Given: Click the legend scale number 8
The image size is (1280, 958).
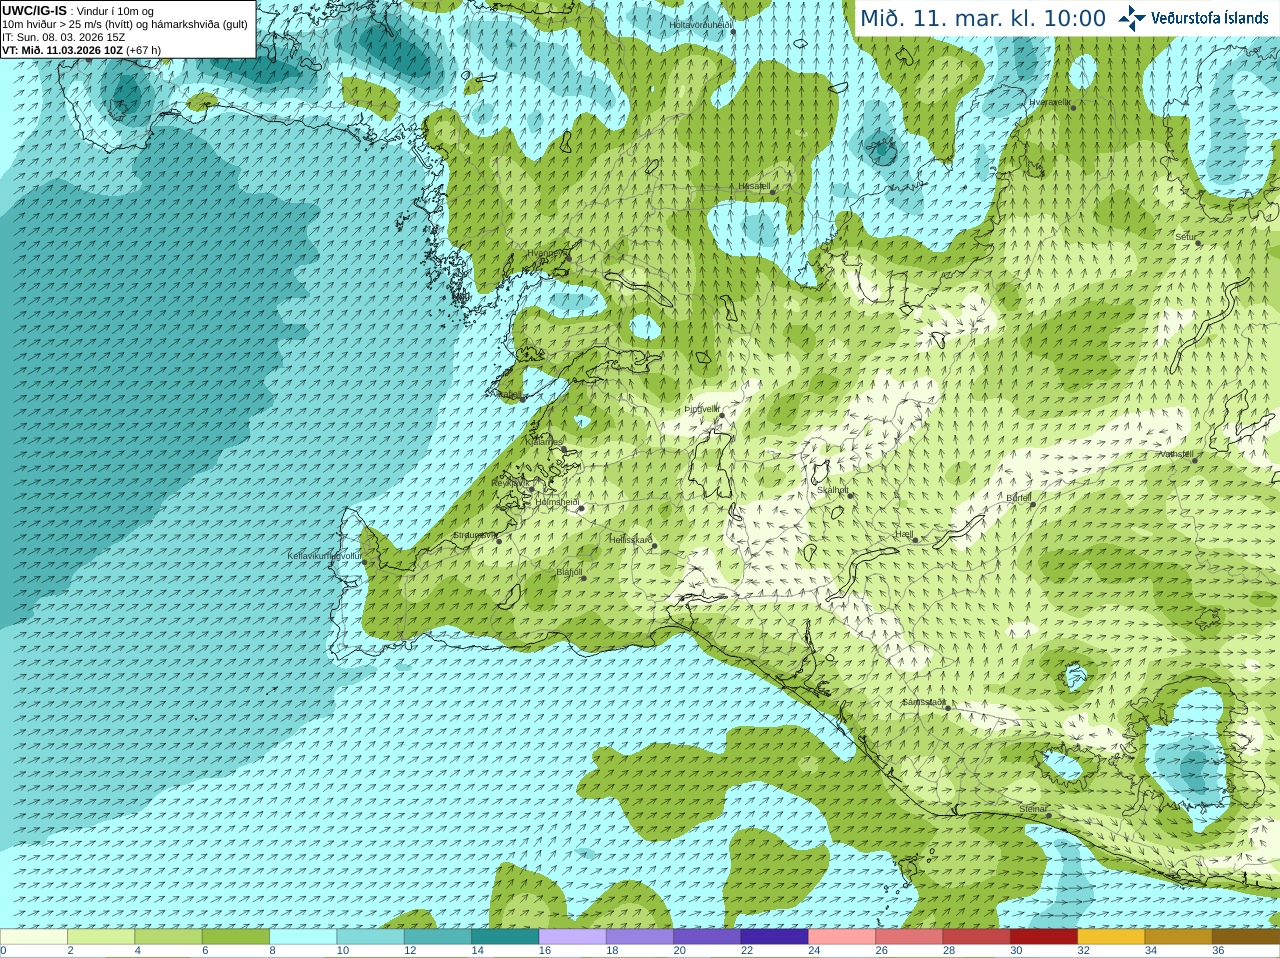Looking at the screenshot, I should click(x=273, y=951).
